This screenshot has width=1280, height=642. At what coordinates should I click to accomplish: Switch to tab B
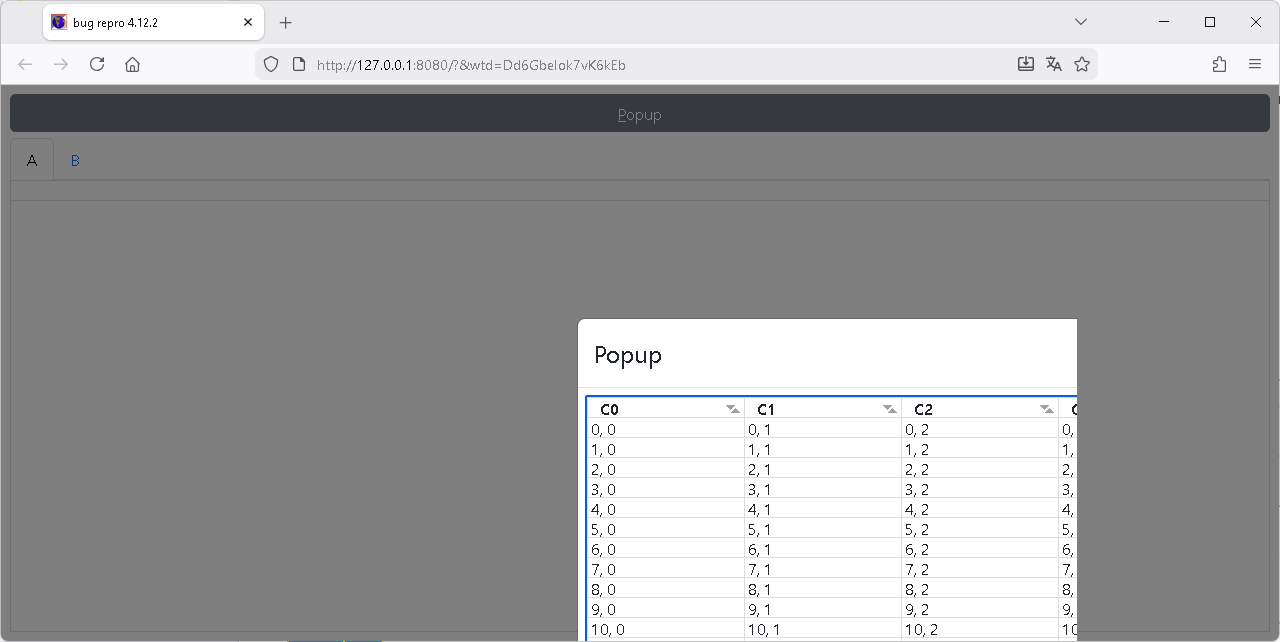(x=75, y=160)
